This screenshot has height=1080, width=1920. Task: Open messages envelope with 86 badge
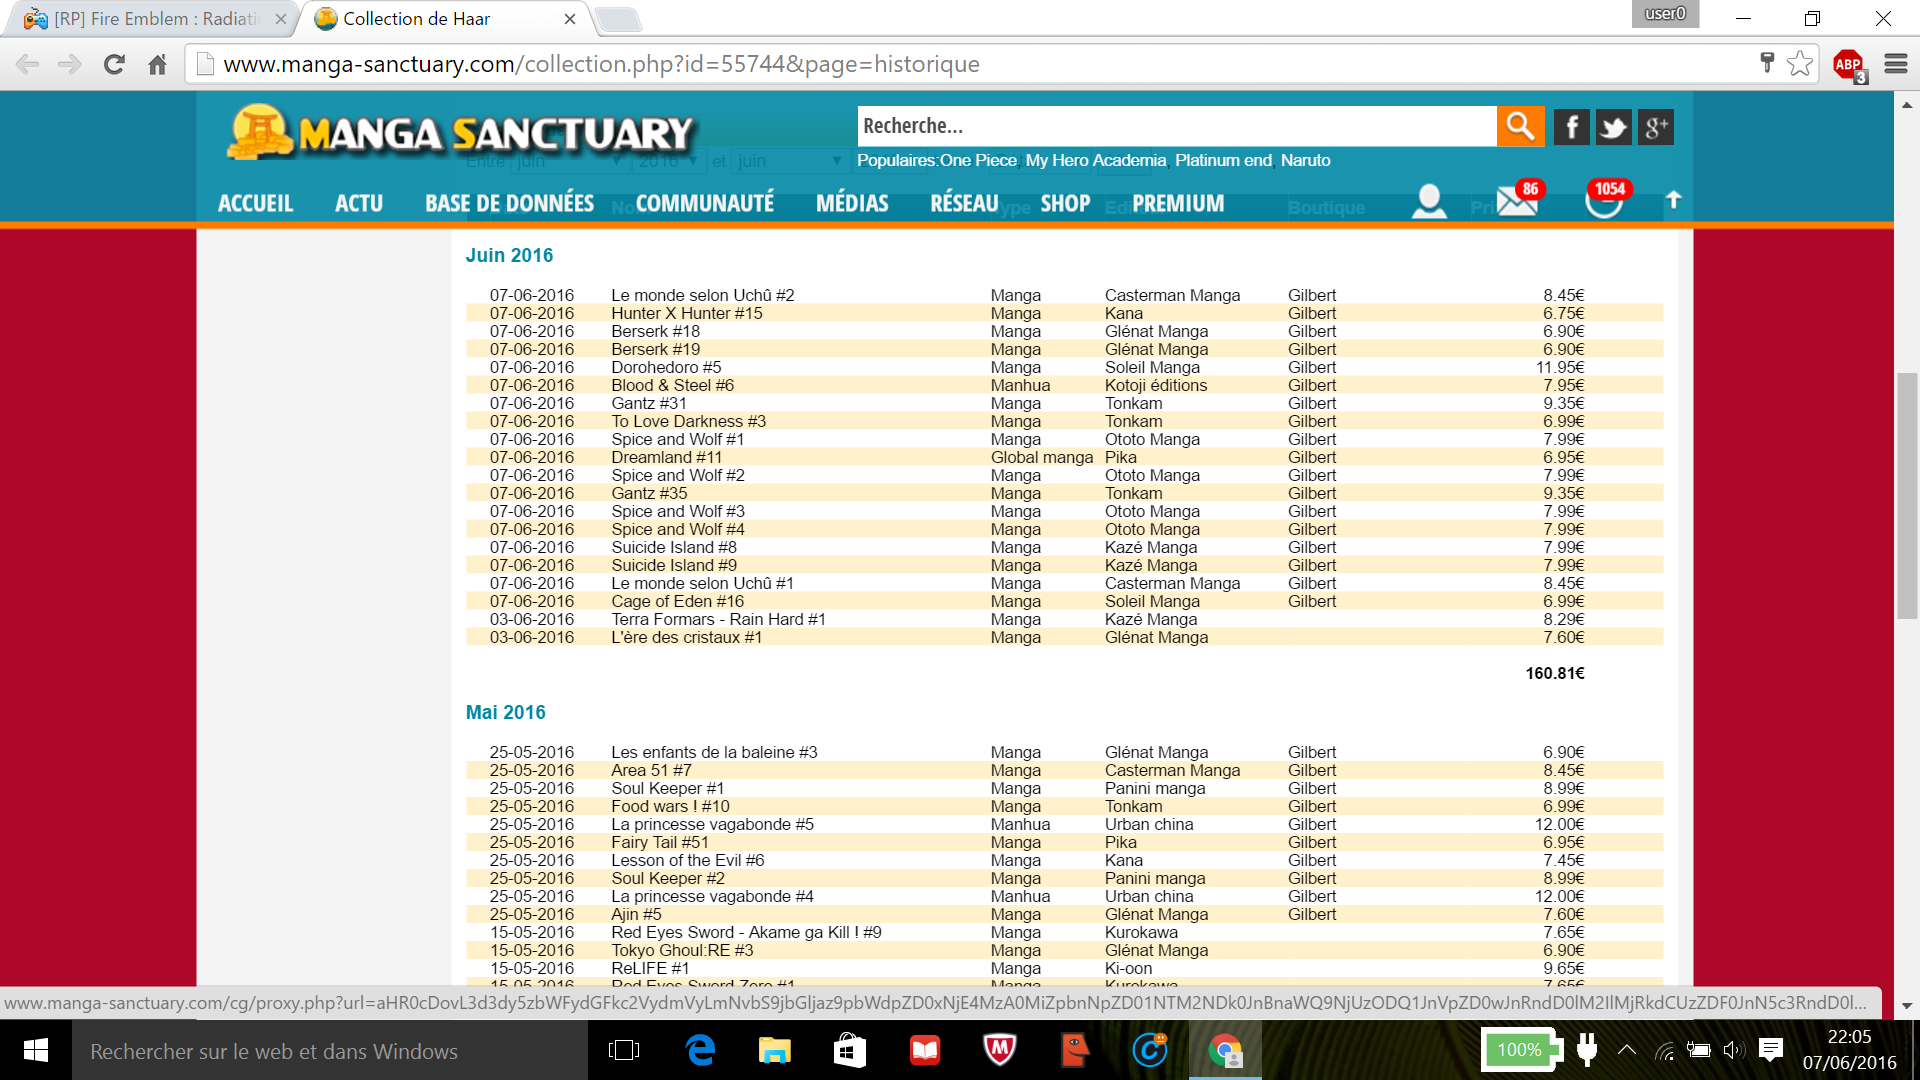click(1517, 199)
